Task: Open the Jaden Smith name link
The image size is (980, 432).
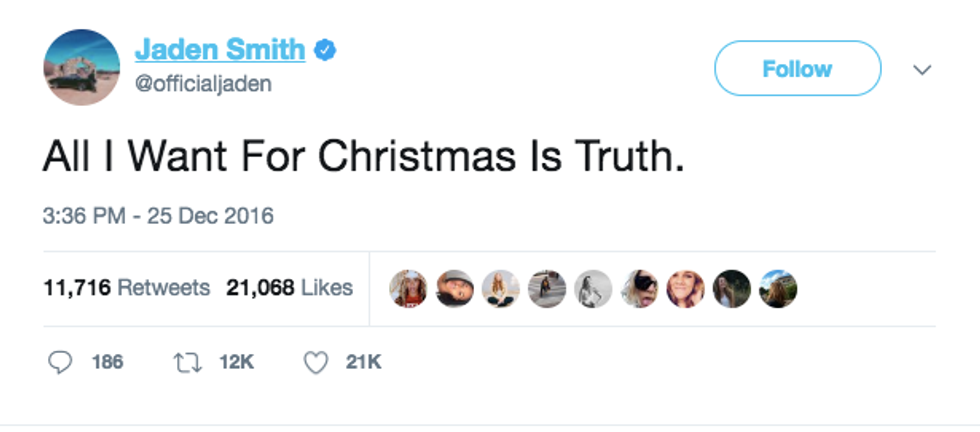Action: pyautogui.click(x=217, y=49)
